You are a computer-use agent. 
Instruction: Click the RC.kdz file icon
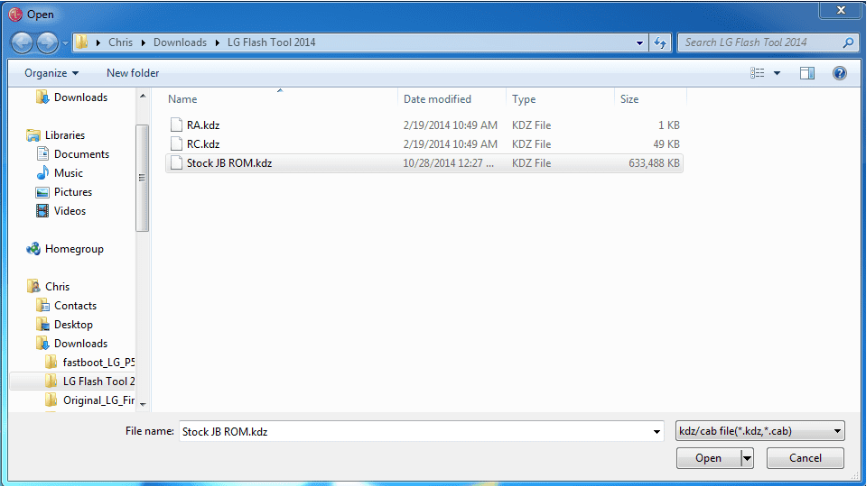click(x=176, y=144)
